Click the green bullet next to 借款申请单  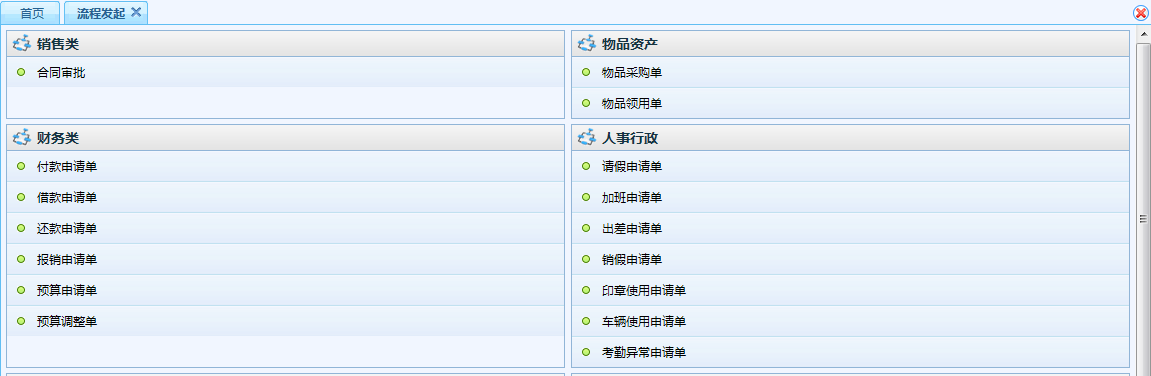(x=21, y=197)
